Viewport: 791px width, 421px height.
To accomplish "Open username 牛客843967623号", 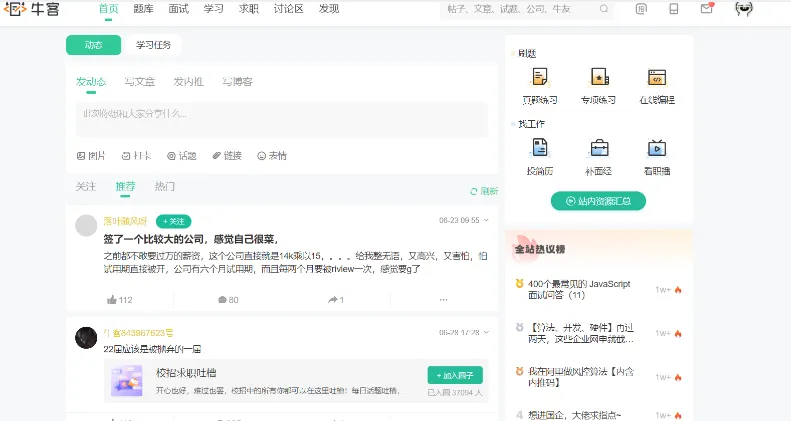I will [x=138, y=333].
